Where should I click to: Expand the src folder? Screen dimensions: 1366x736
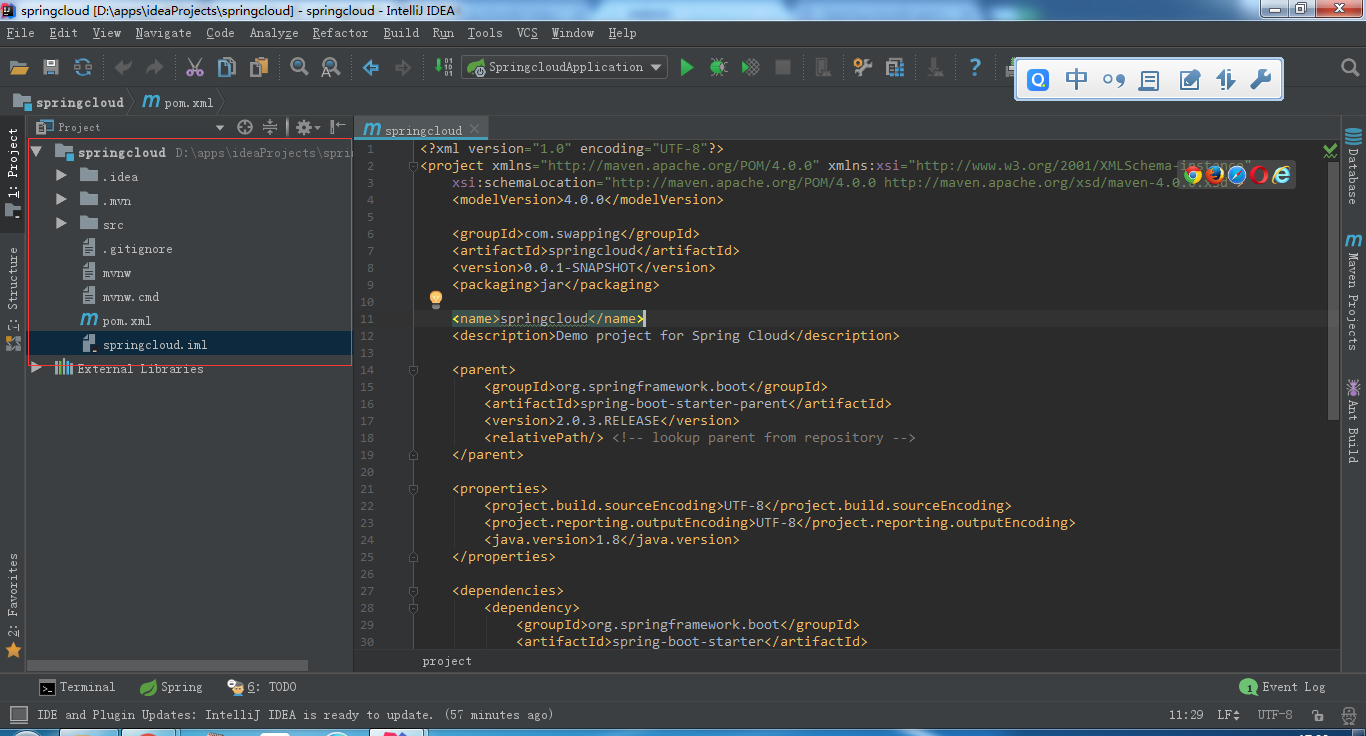coord(61,224)
